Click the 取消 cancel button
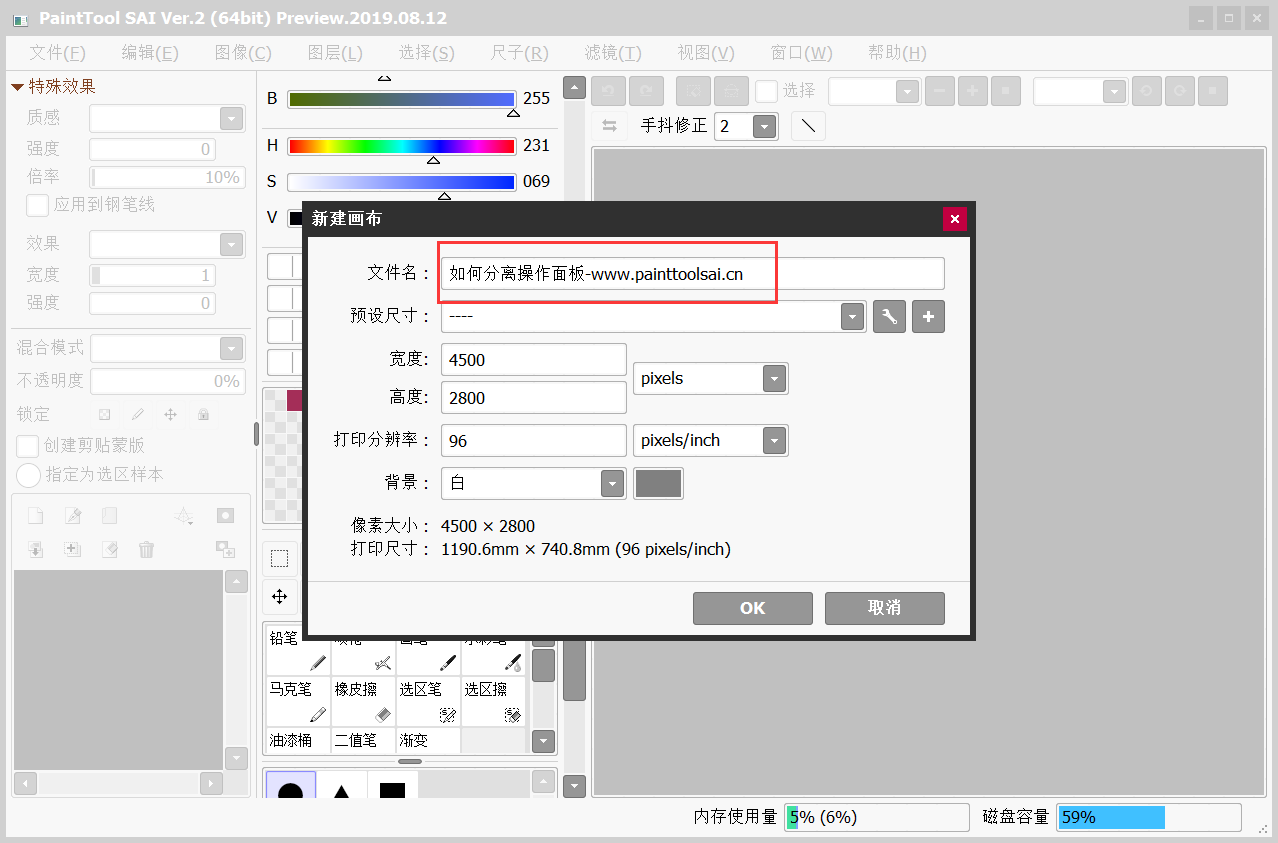The width and height of the screenshot is (1278, 843). pyautogui.click(x=885, y=608)
